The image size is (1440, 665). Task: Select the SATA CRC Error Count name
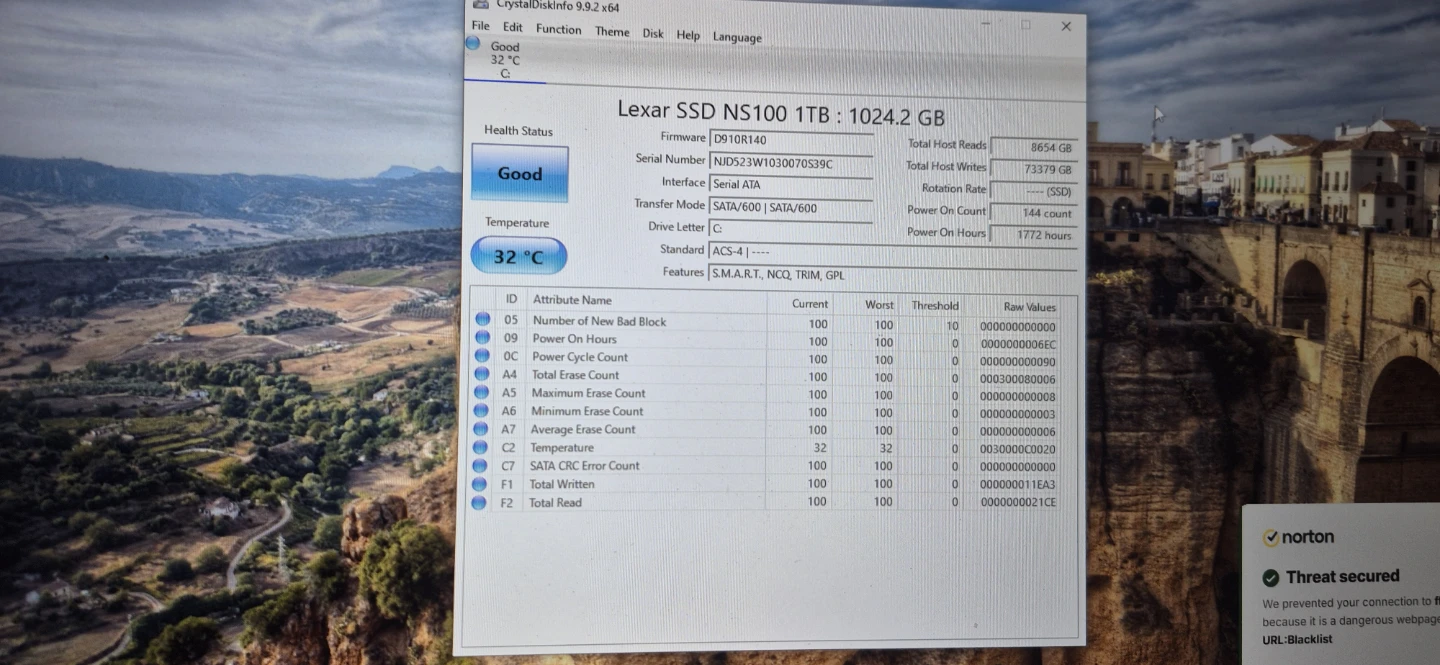[x=585, y=465]
